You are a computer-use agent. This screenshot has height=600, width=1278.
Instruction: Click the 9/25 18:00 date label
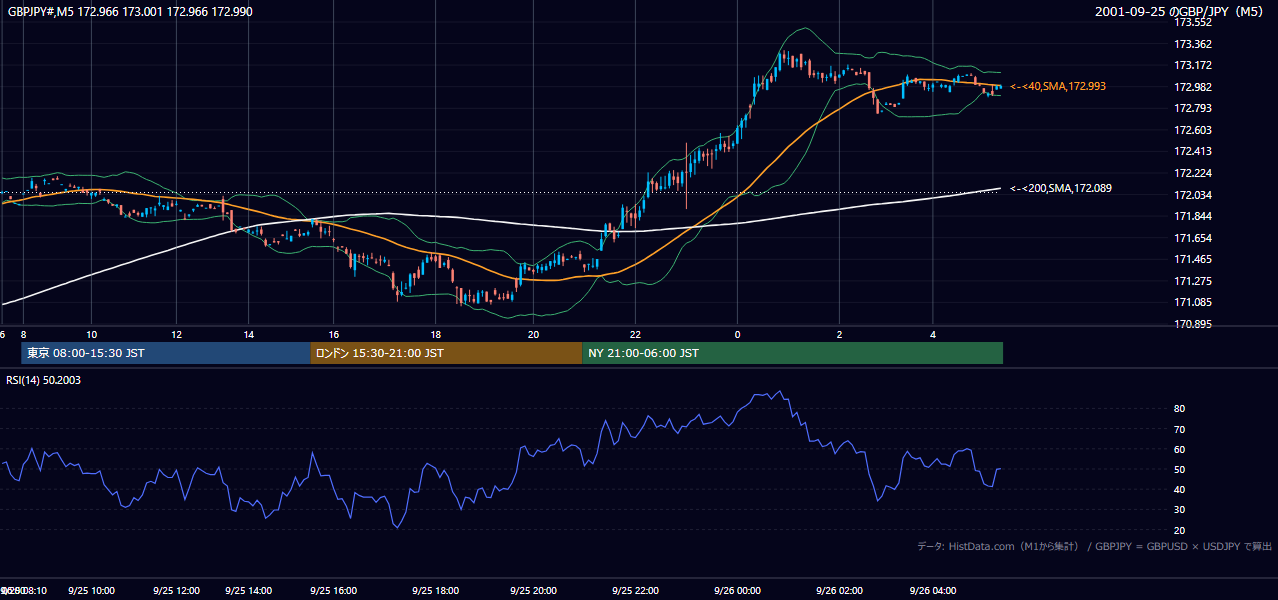[435, 591]
